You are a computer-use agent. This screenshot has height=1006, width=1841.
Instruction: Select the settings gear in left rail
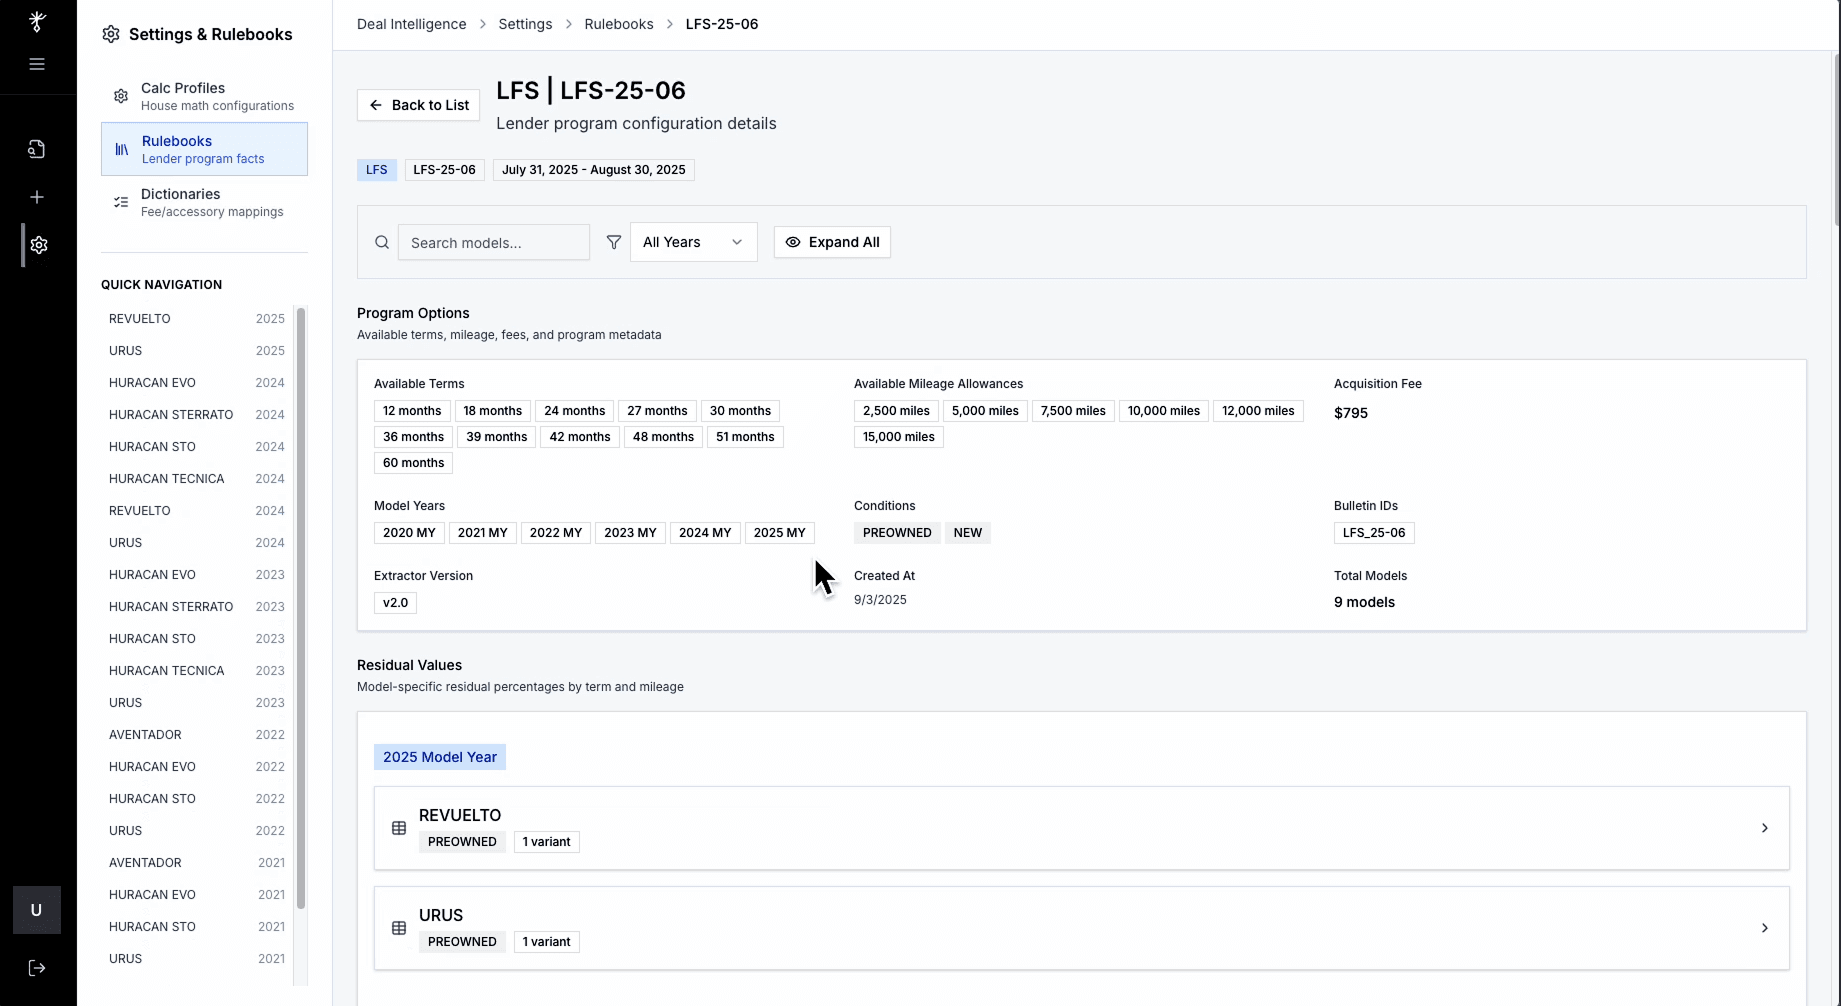39,245
